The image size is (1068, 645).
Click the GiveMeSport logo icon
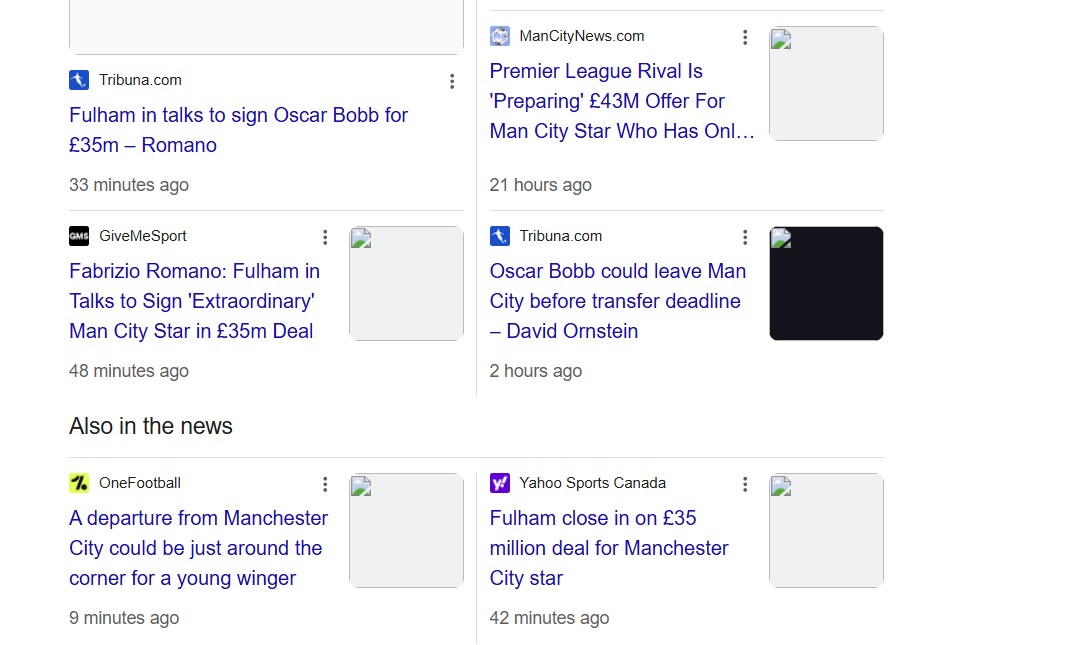[x=79, y=236]
